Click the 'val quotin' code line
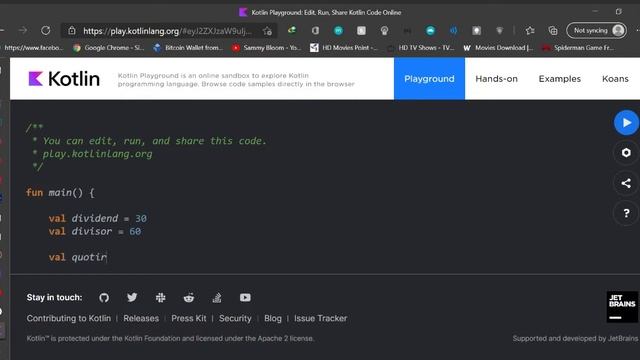This screenshot has height=360, width=640. click(x=78, y=257)
